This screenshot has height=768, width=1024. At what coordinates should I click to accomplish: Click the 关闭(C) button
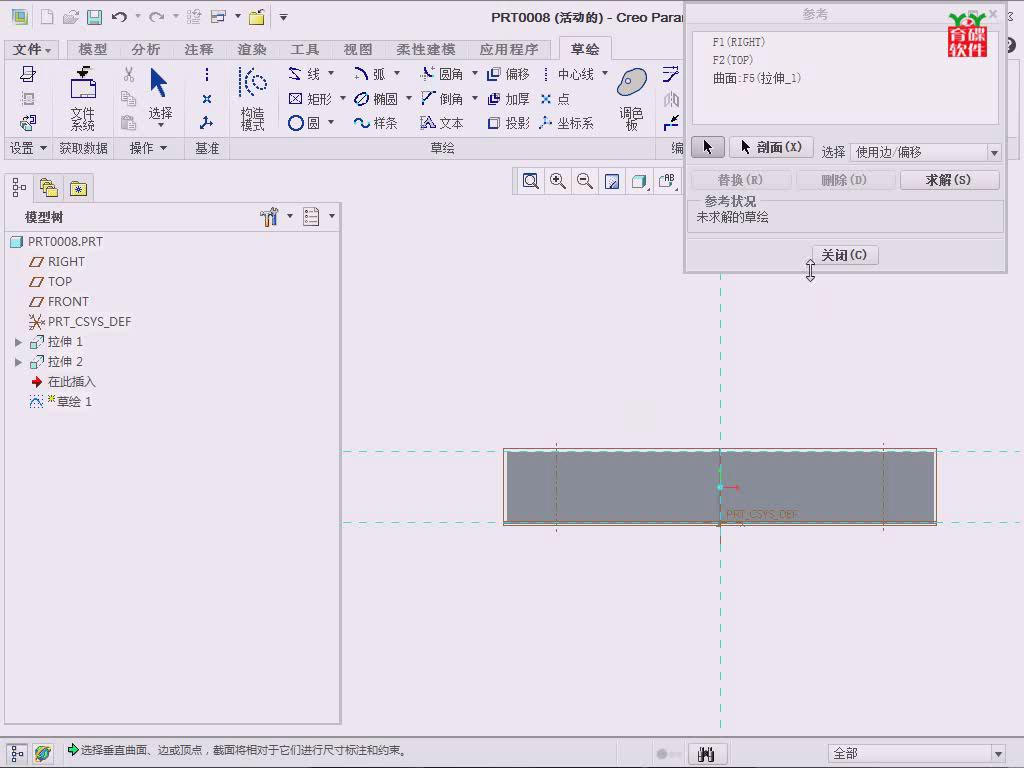tap(844, 255)
